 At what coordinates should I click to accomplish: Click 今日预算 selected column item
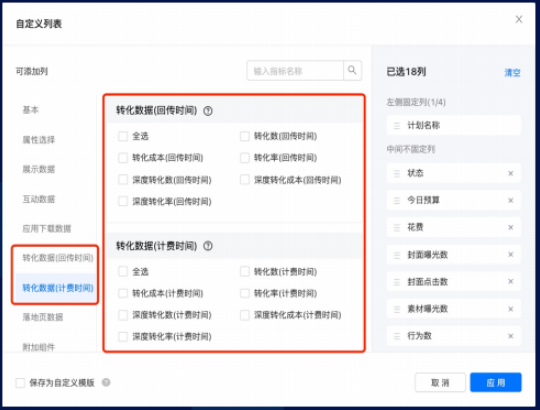[454, 200]
